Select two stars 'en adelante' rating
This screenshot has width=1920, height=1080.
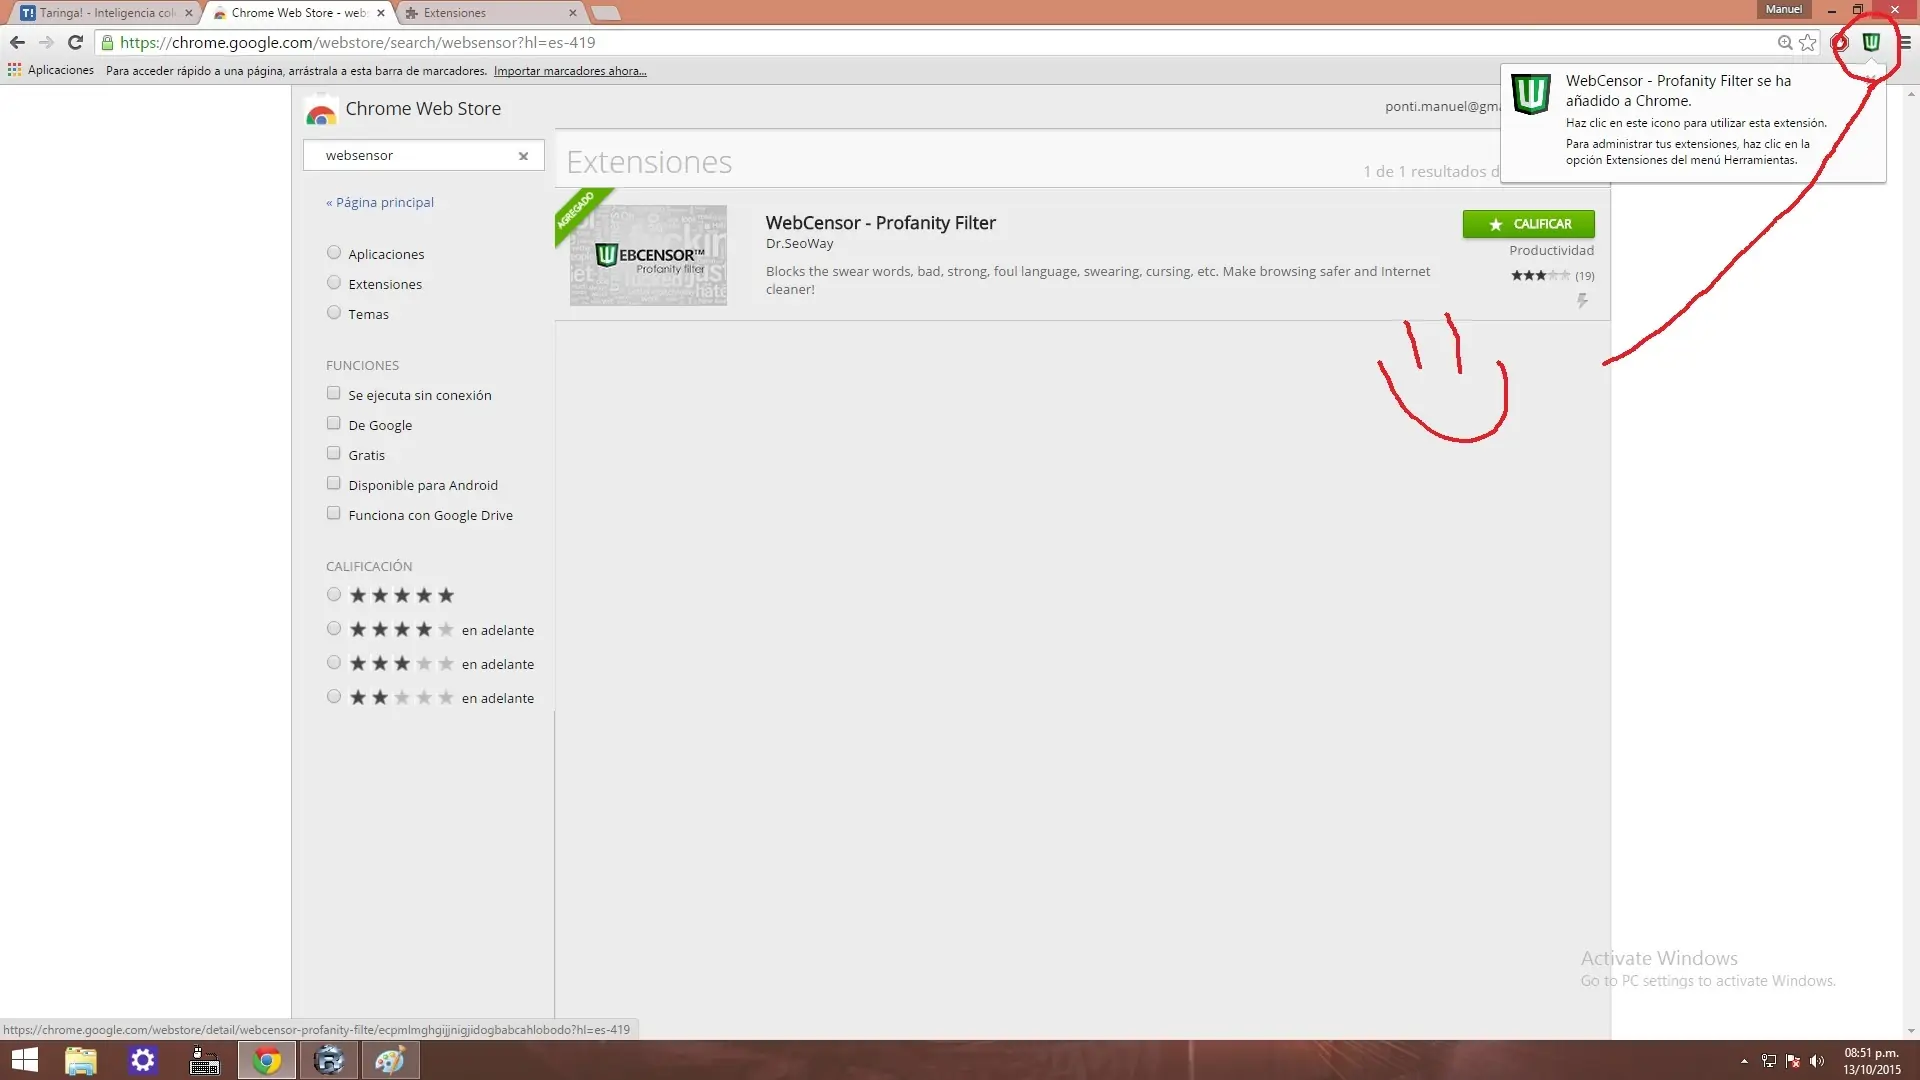334,697
